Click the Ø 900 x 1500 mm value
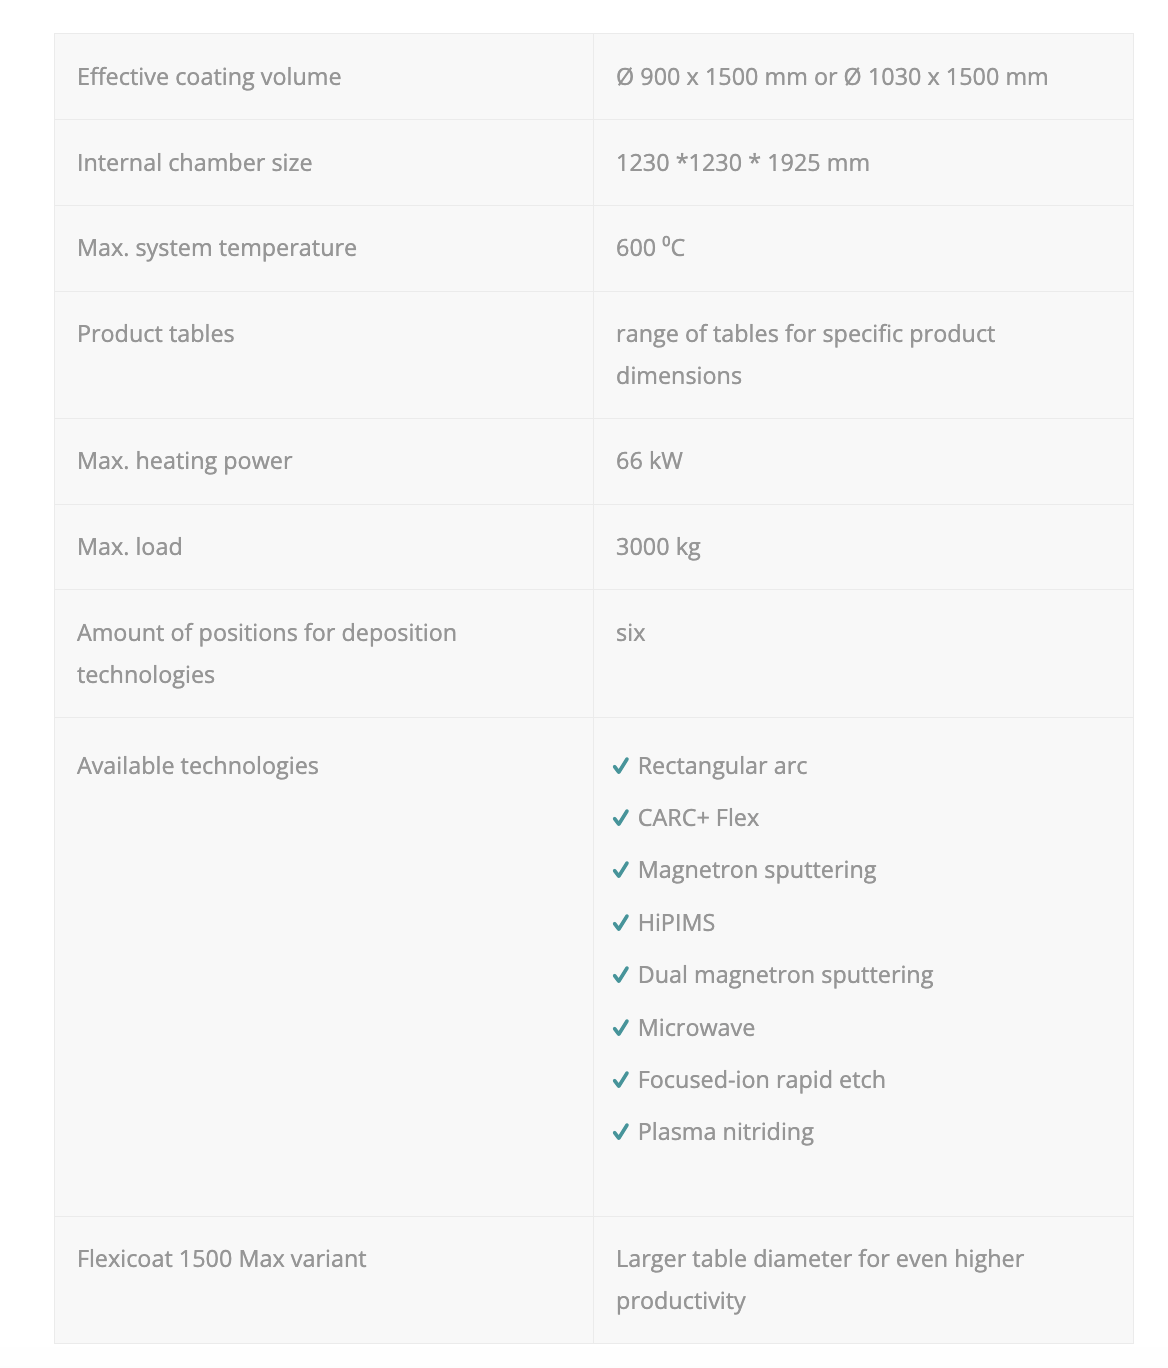1168x1368 pixels. [x=711, y=77]
